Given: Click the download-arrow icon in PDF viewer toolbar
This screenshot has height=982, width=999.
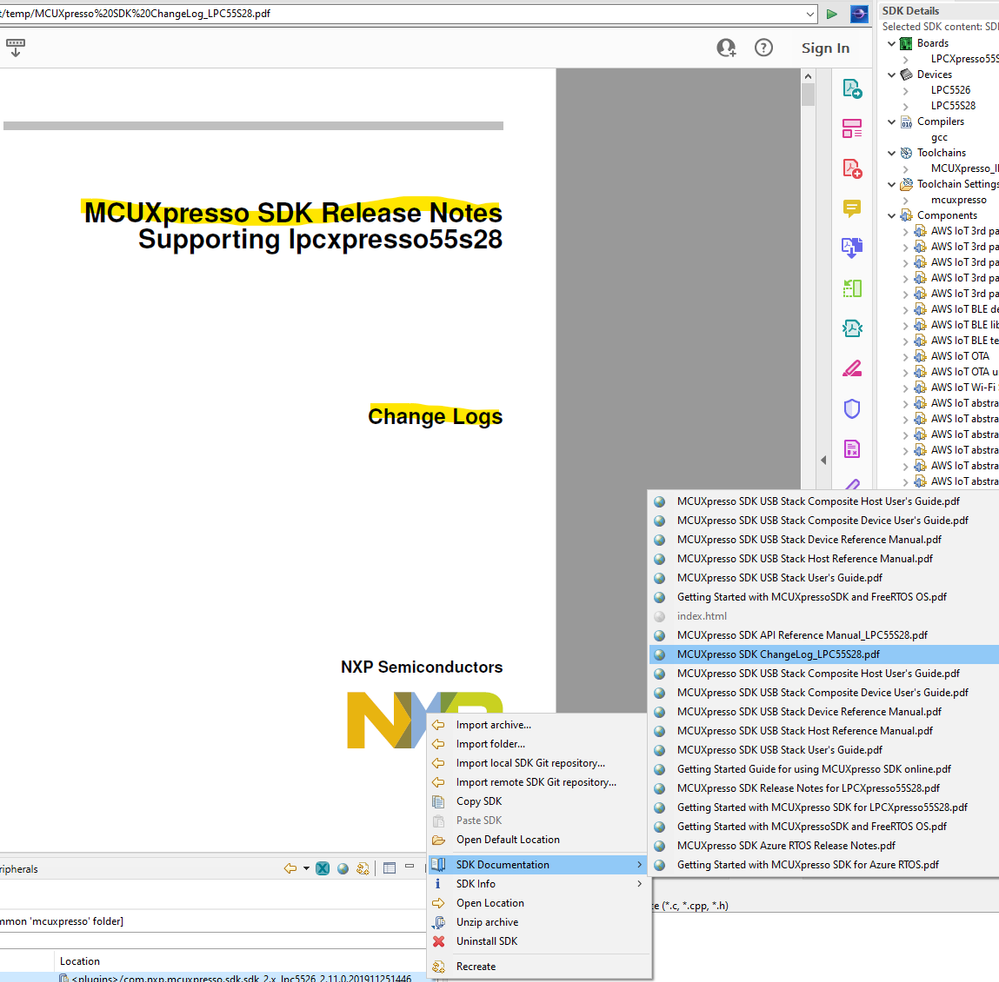Looking at the screenshot, I should pyautogui.click(x=15, y=47).
